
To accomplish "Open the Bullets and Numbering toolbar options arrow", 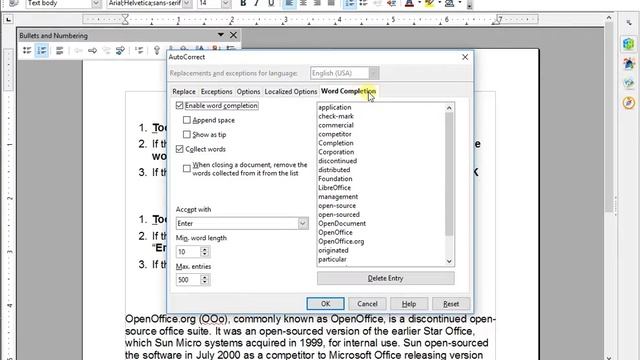I will [220, 35].
